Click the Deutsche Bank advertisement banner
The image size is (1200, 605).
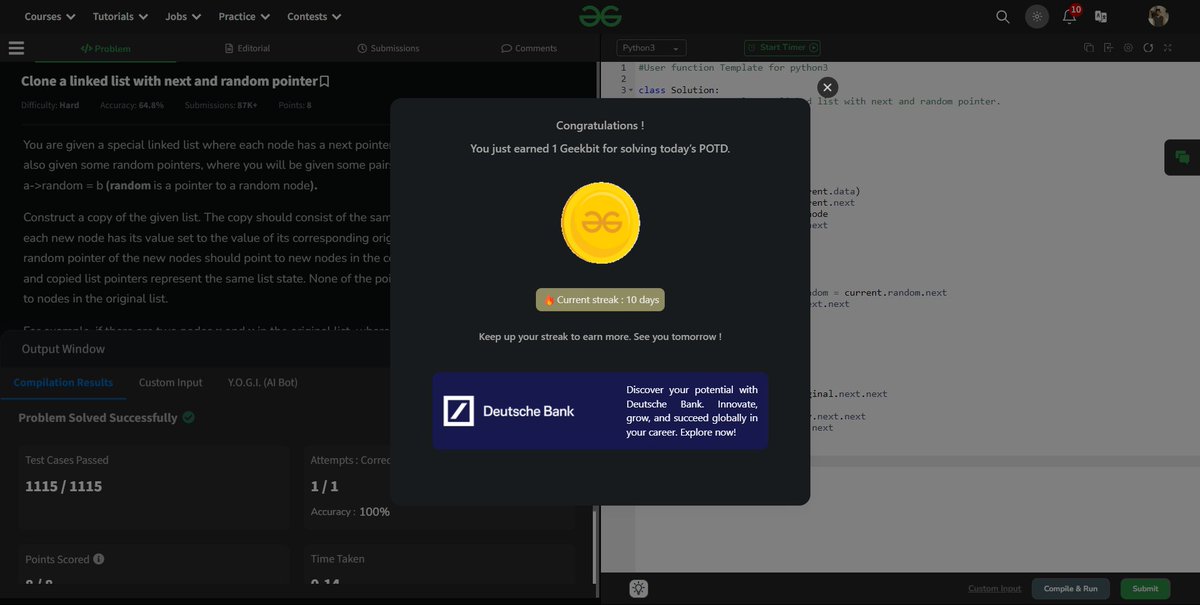pos(600,411)
